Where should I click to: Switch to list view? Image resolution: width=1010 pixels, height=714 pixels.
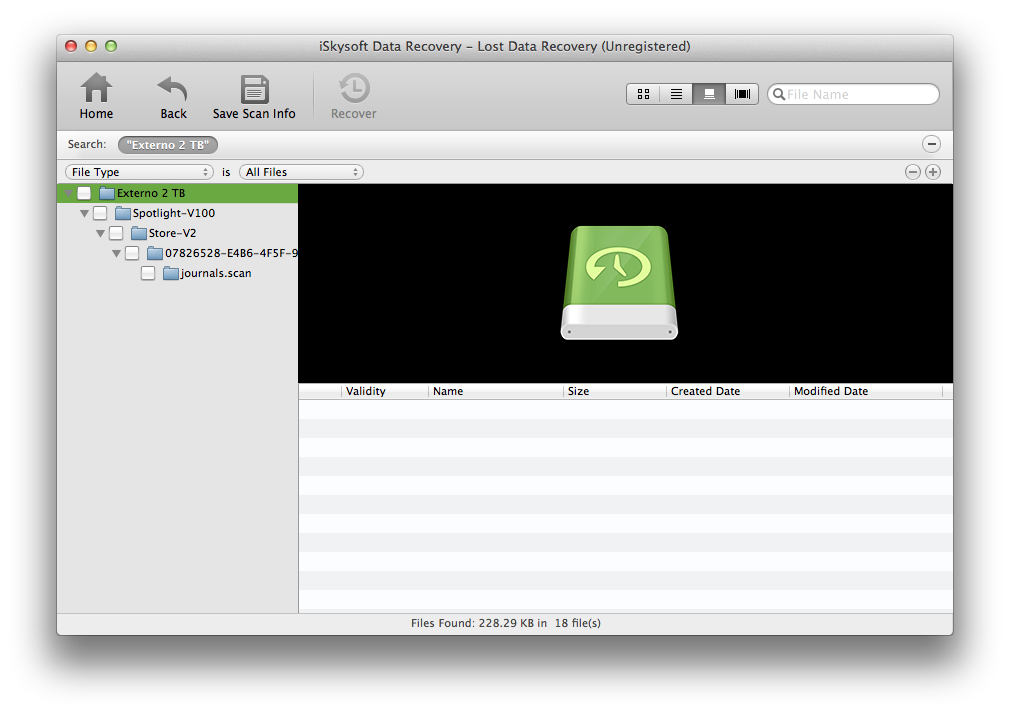[676, 94]
